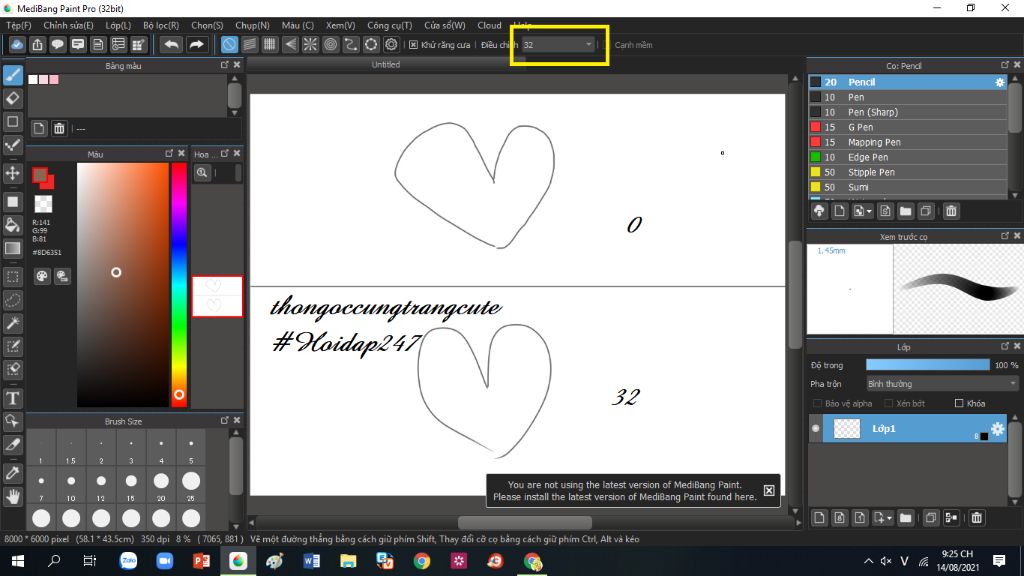Image resolution: width=1024 pixels, height=576 pixels.
Task: Open the Chọn(S) menu
Action: pos(207,25)
